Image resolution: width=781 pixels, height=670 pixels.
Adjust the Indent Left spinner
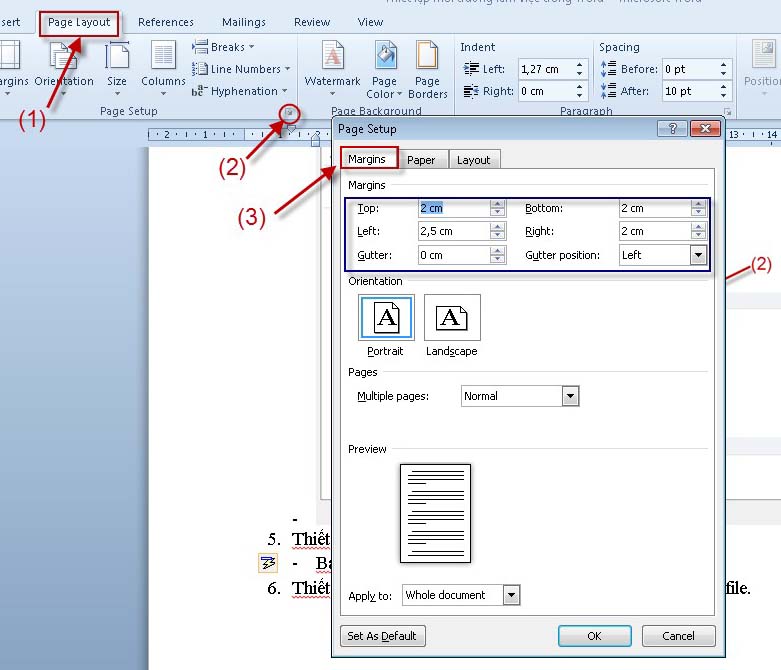(579, 69)
